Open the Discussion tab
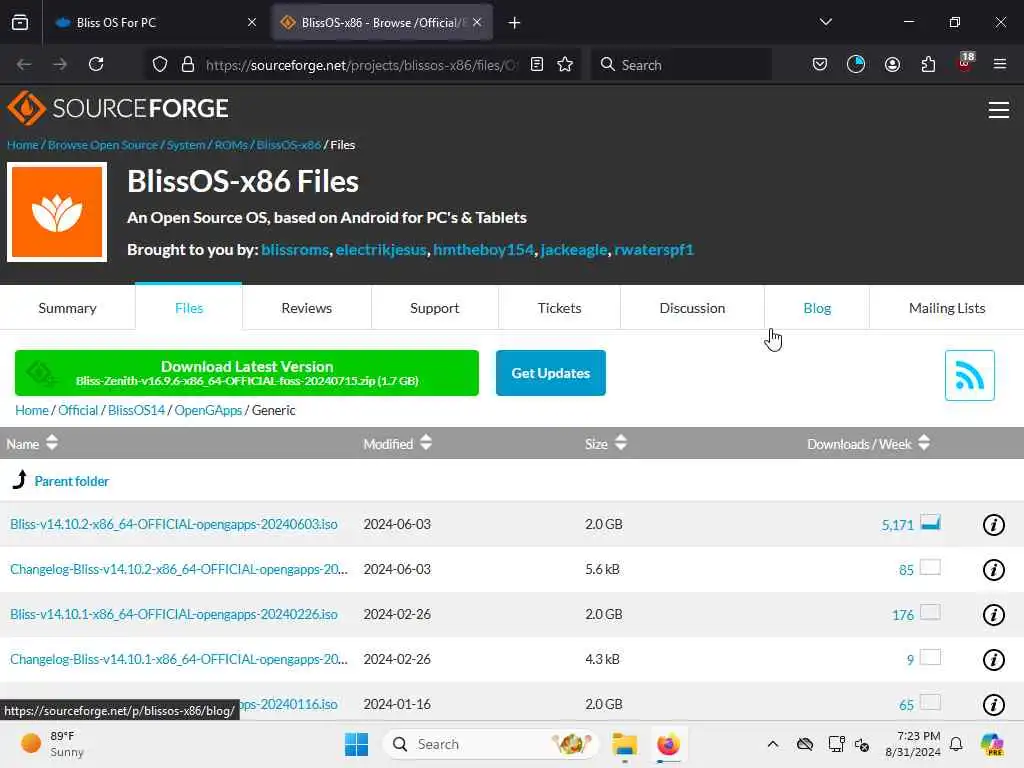1024x768 pixels. pyautogui.click(x=692, y=308)
